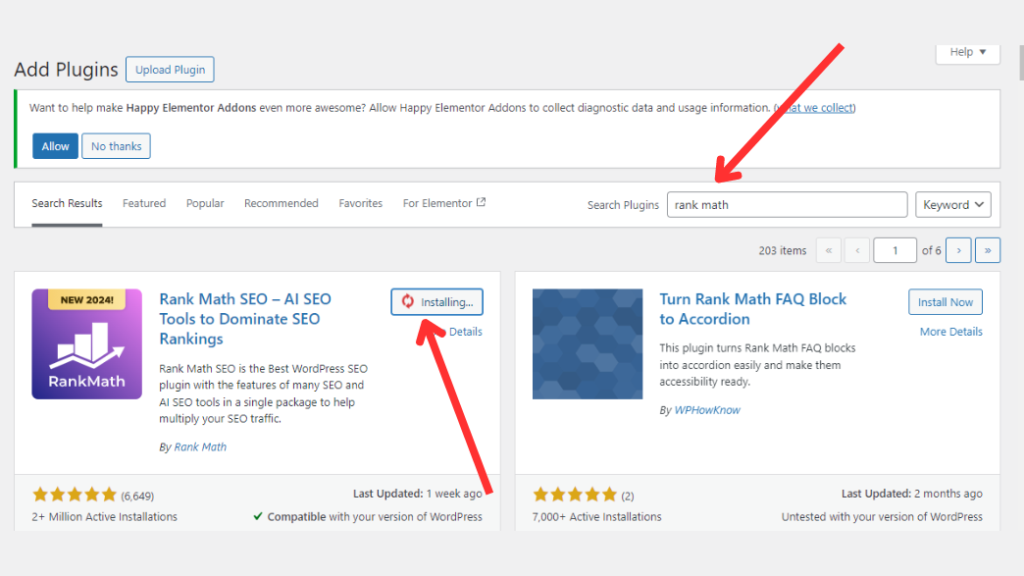Open Turn Rank Math FAQ Block title link
Image resolution: width=1024 pixels, height=576 pixels.
pyautogui.click(x=752, y=309)
